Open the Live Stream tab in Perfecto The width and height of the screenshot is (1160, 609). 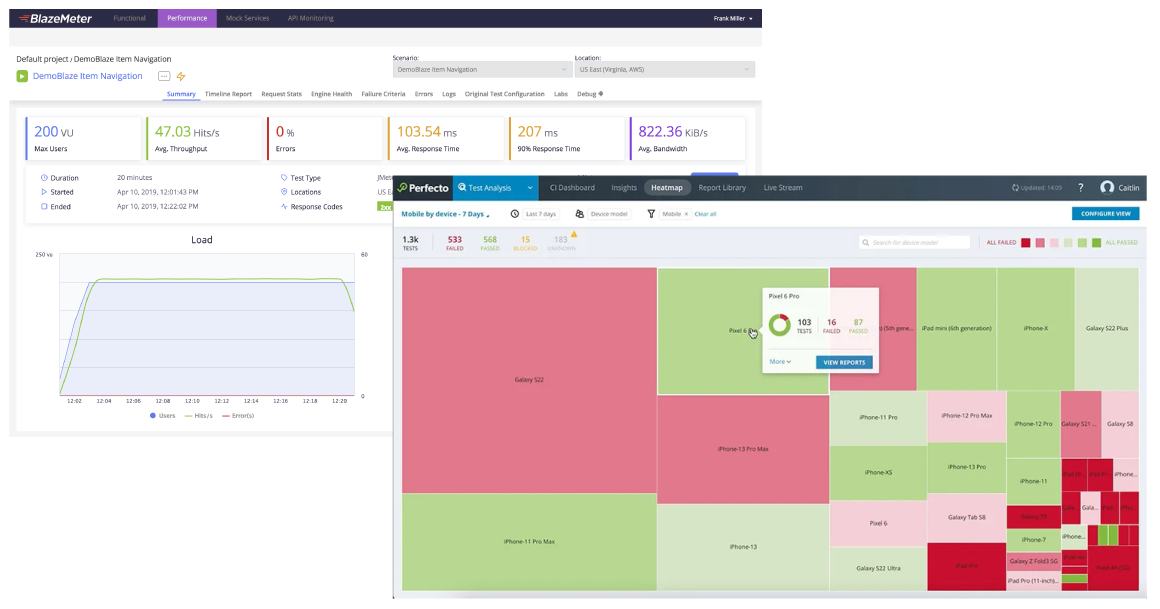click(x=783, y=188)
